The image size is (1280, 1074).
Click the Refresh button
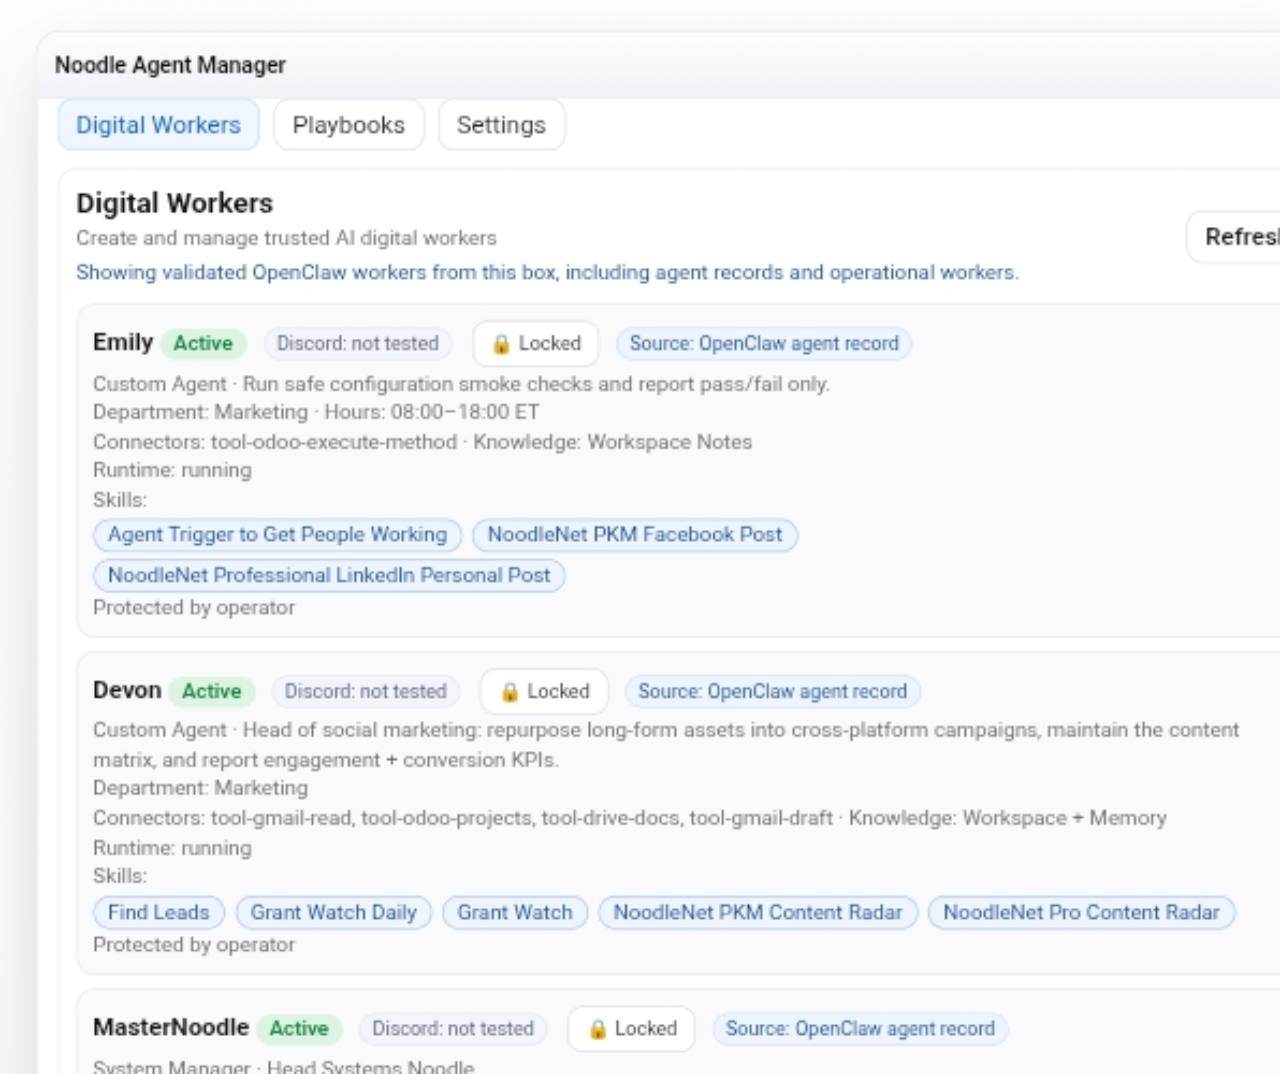click(1233, 237)
